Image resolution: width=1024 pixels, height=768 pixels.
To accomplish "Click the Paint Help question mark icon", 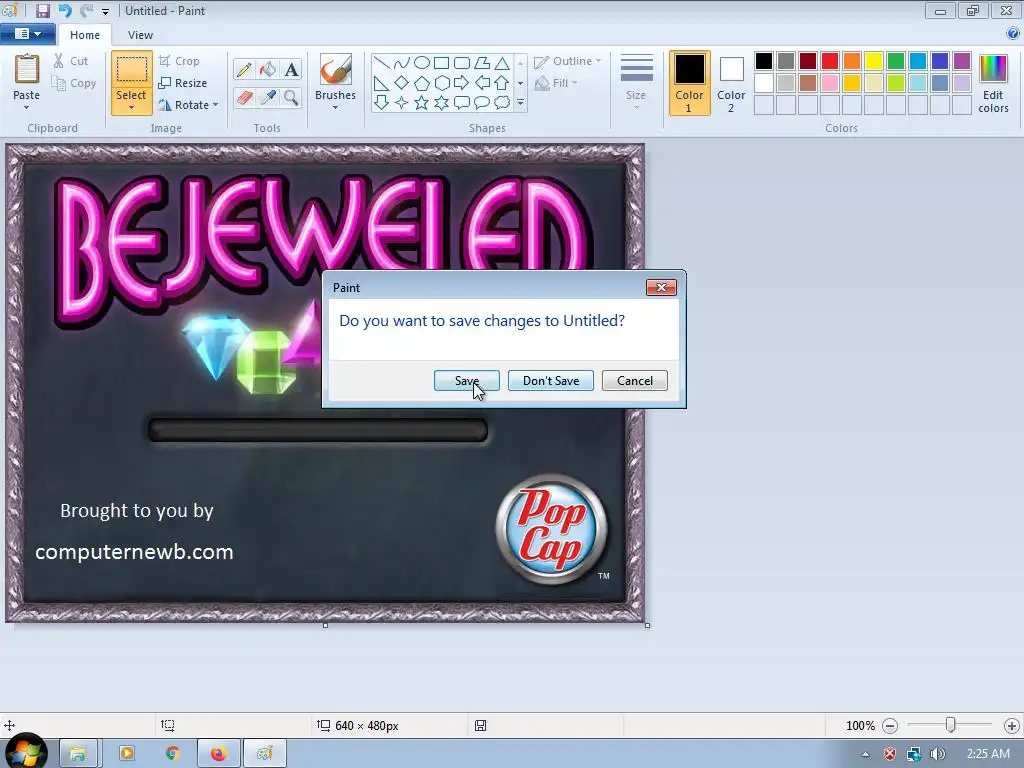I will pos(1013,34).
